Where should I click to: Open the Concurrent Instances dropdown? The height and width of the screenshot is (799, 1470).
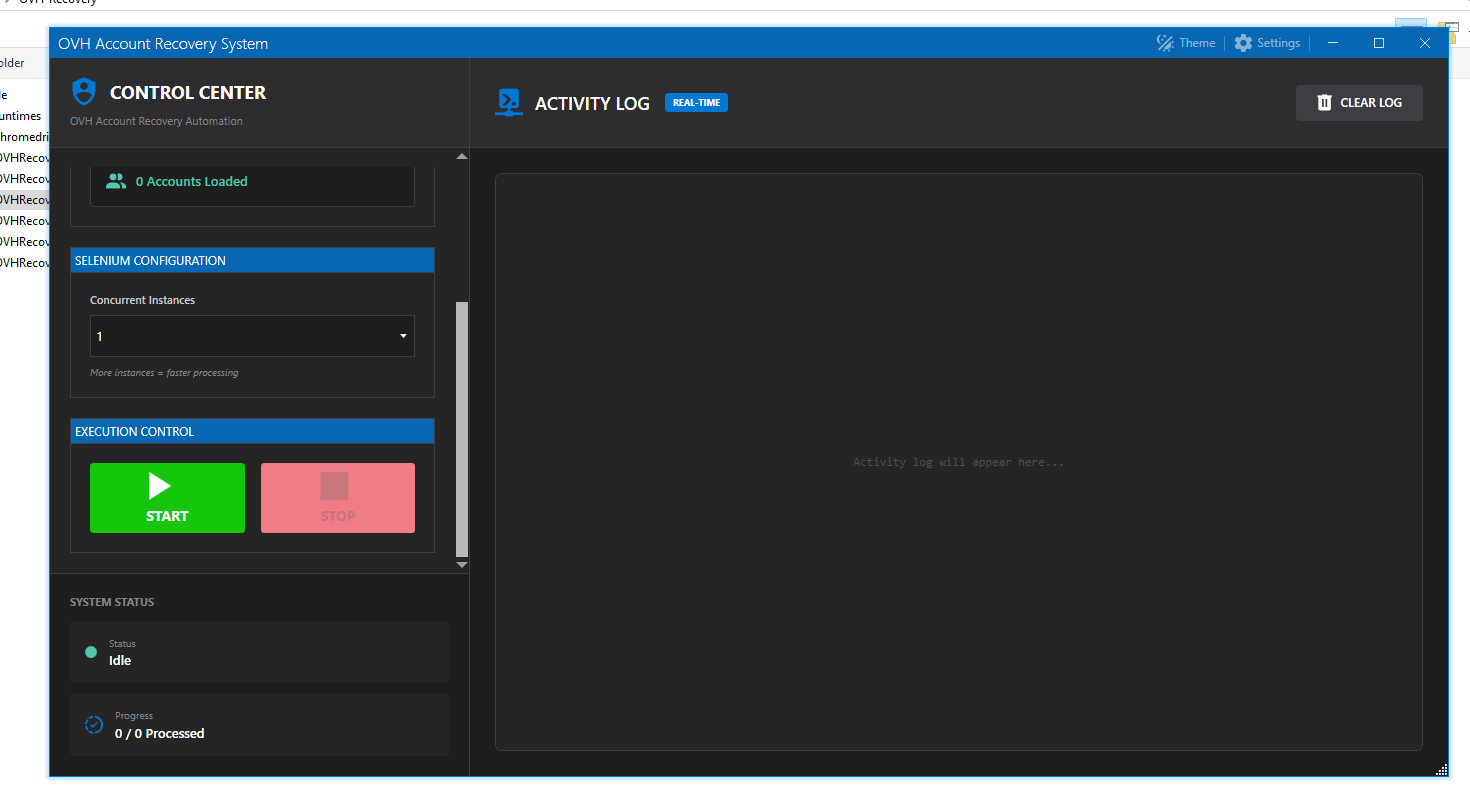[252, 337]
